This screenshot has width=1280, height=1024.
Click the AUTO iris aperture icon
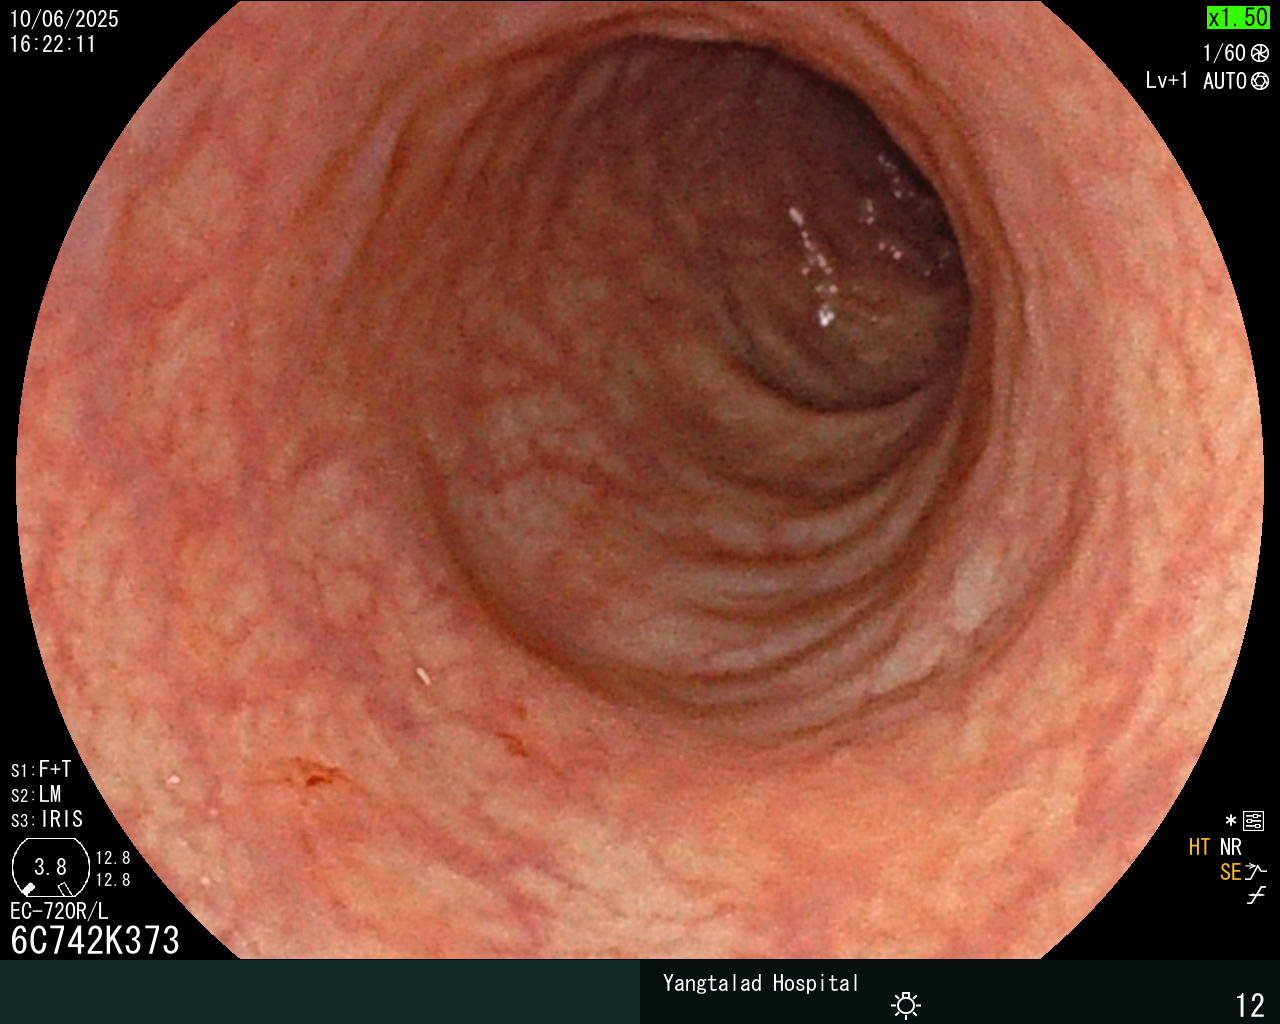[x=1260, y=81]
